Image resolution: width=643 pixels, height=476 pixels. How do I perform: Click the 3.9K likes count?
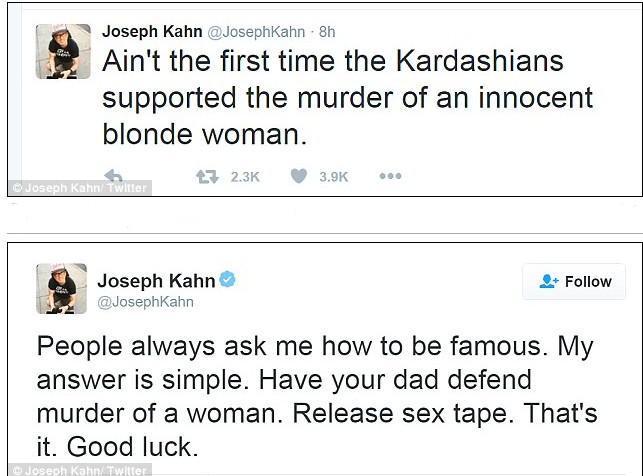point(333,177)
